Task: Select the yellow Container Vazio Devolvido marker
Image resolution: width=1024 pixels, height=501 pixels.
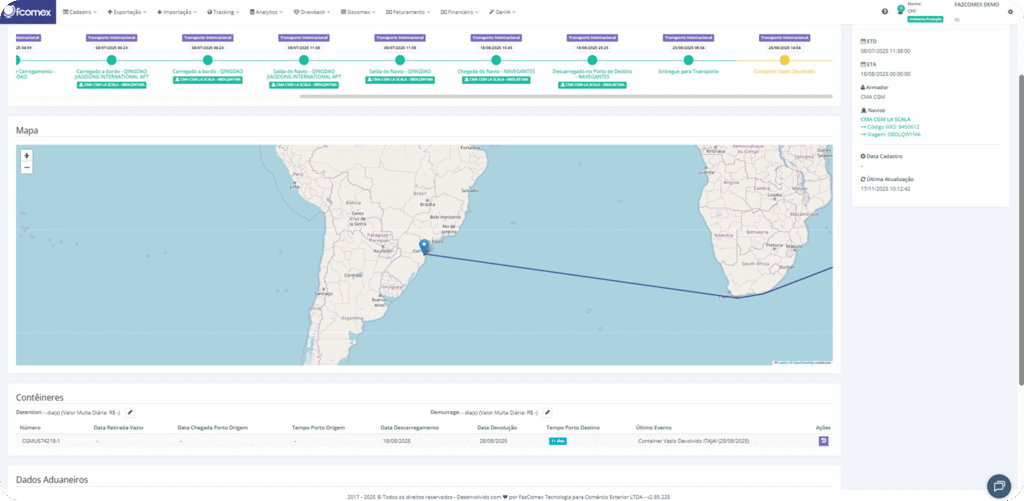Action: coord(784,60)
